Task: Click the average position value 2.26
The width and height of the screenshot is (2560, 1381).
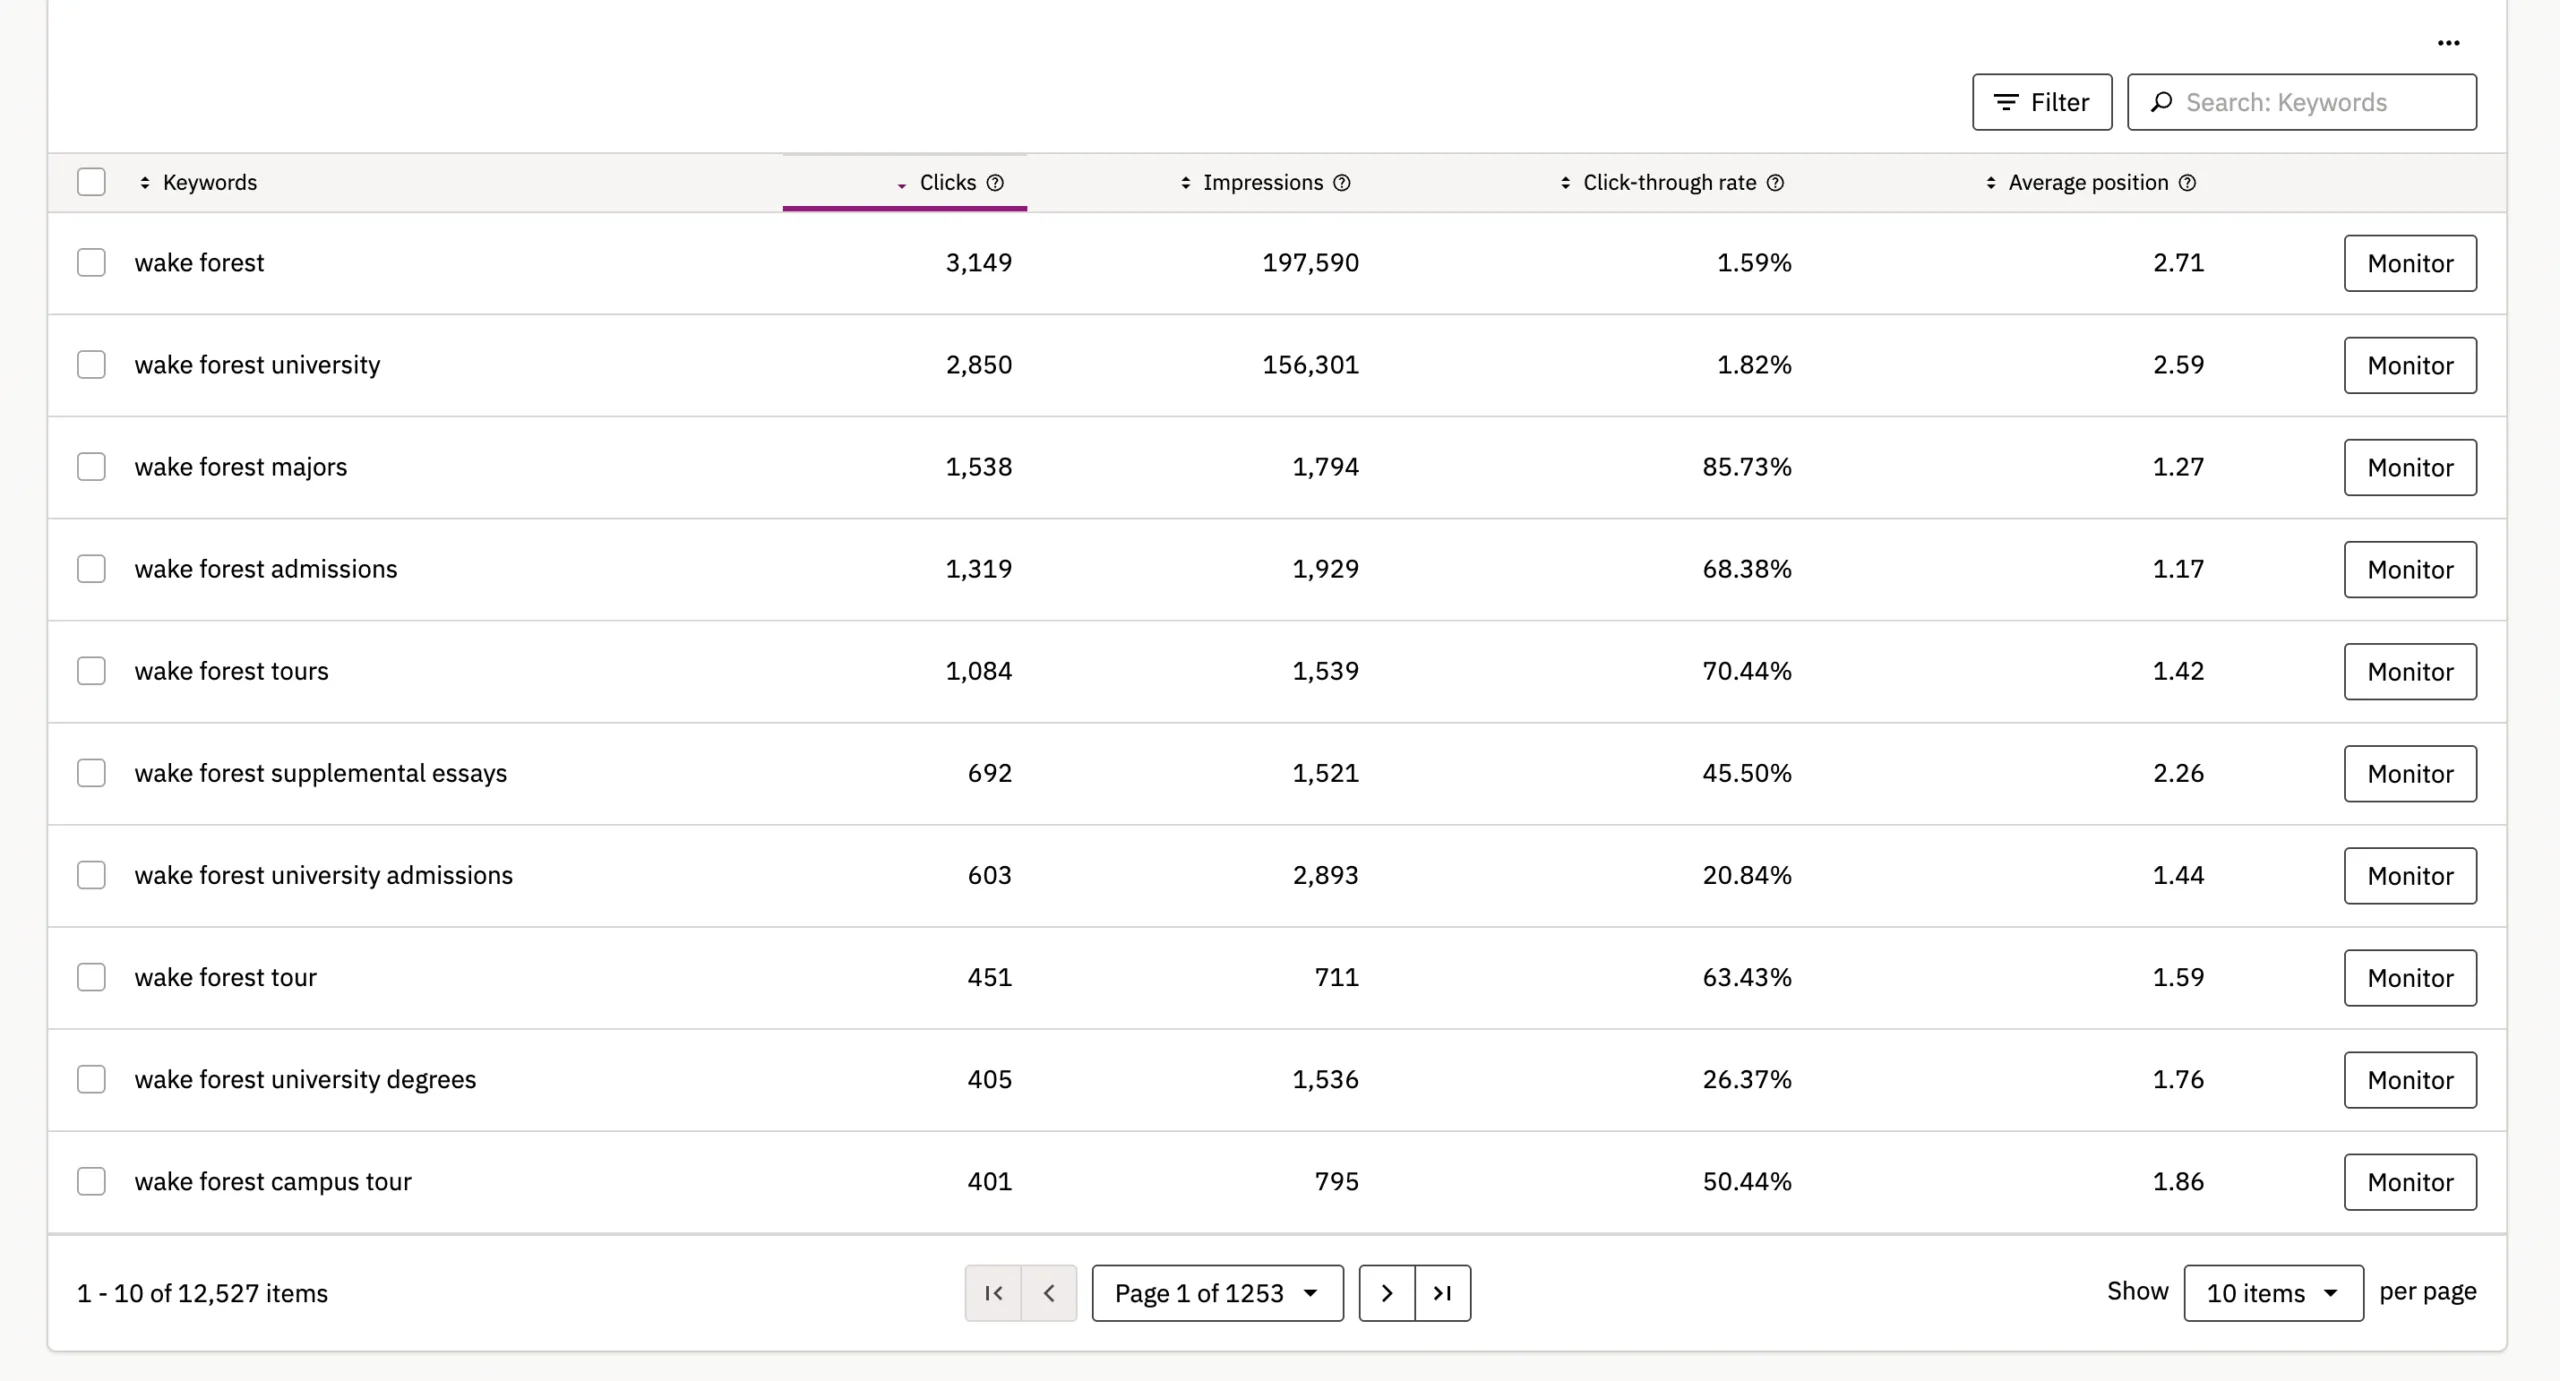Action: 2178,773
